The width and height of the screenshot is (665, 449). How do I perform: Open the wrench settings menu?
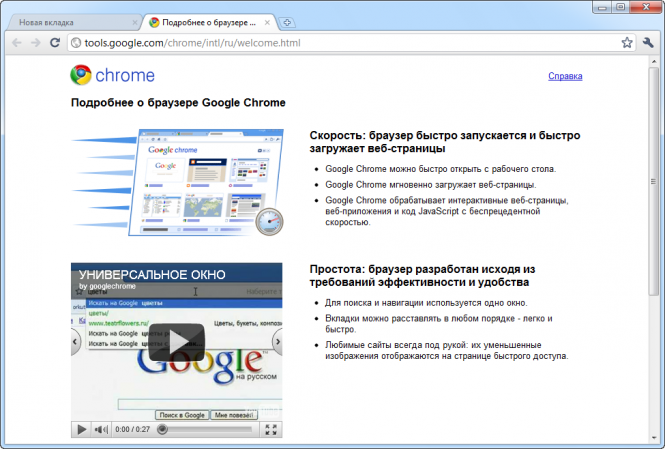tap(648, 42)
